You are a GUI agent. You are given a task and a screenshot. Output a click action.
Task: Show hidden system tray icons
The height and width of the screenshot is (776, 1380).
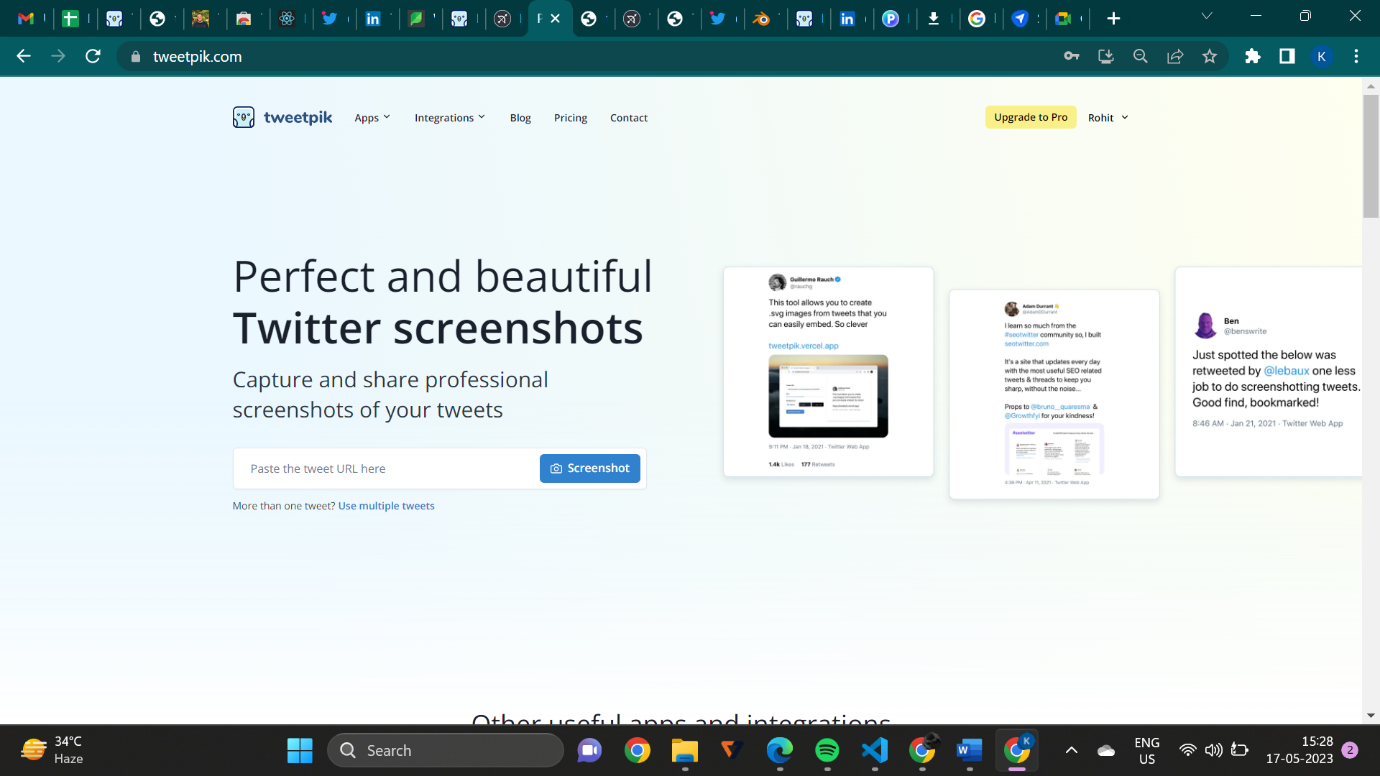(1071, 750)
